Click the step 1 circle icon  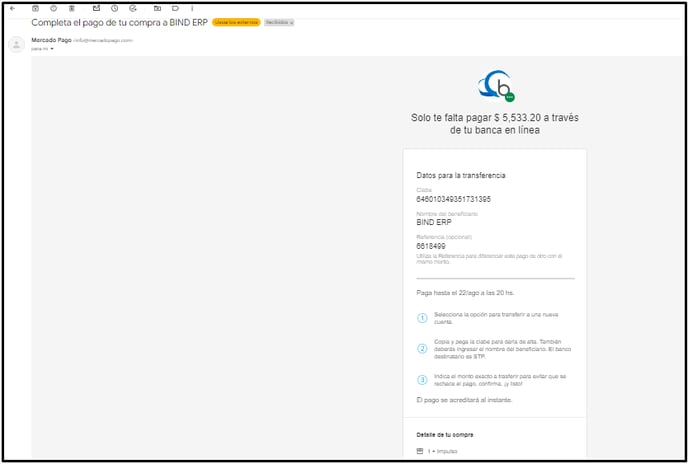point(422,318)
